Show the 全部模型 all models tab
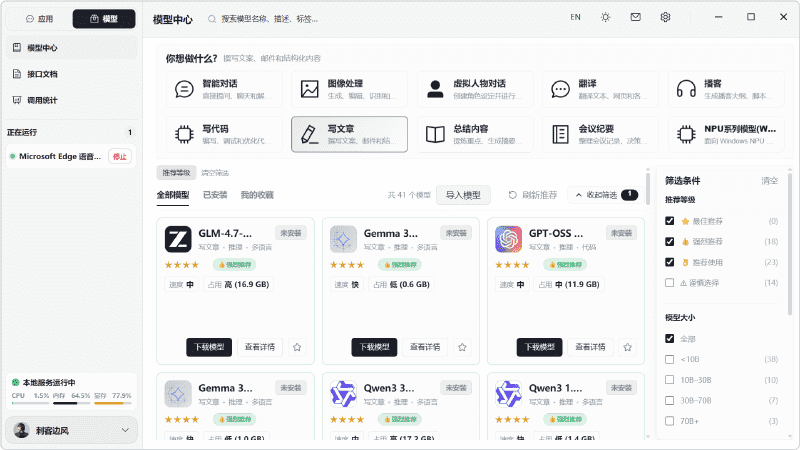Image resolution: width=800 pixels, height=450 pixels. click(x=173, y=195)
